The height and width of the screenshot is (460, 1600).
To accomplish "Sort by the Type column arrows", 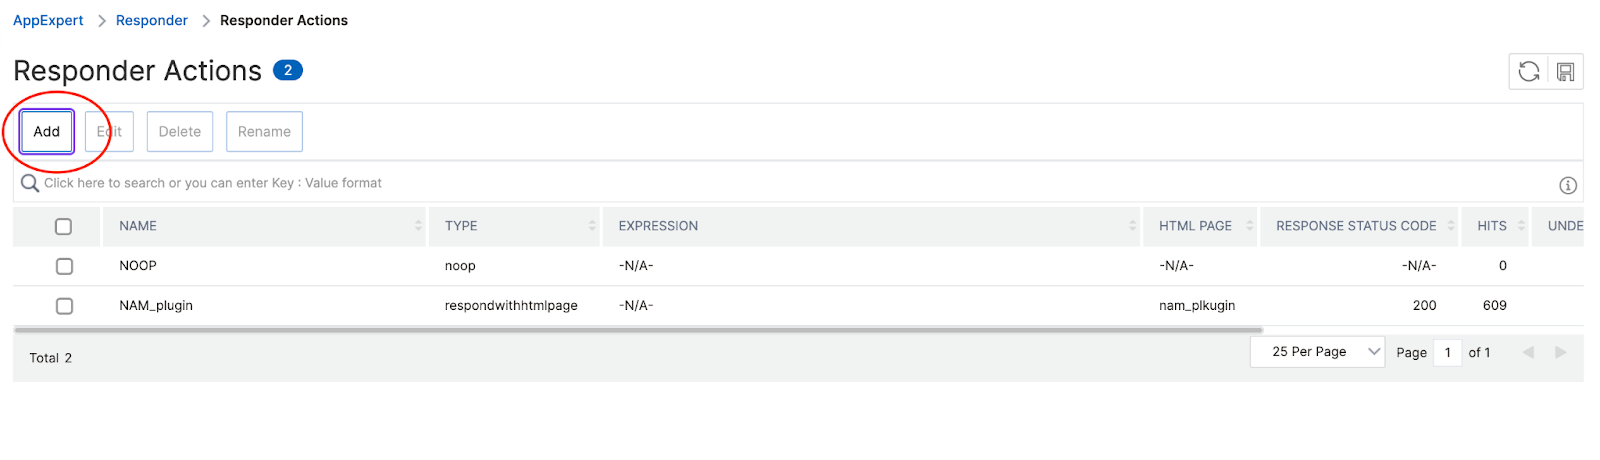I will click(x=592, y=226).
